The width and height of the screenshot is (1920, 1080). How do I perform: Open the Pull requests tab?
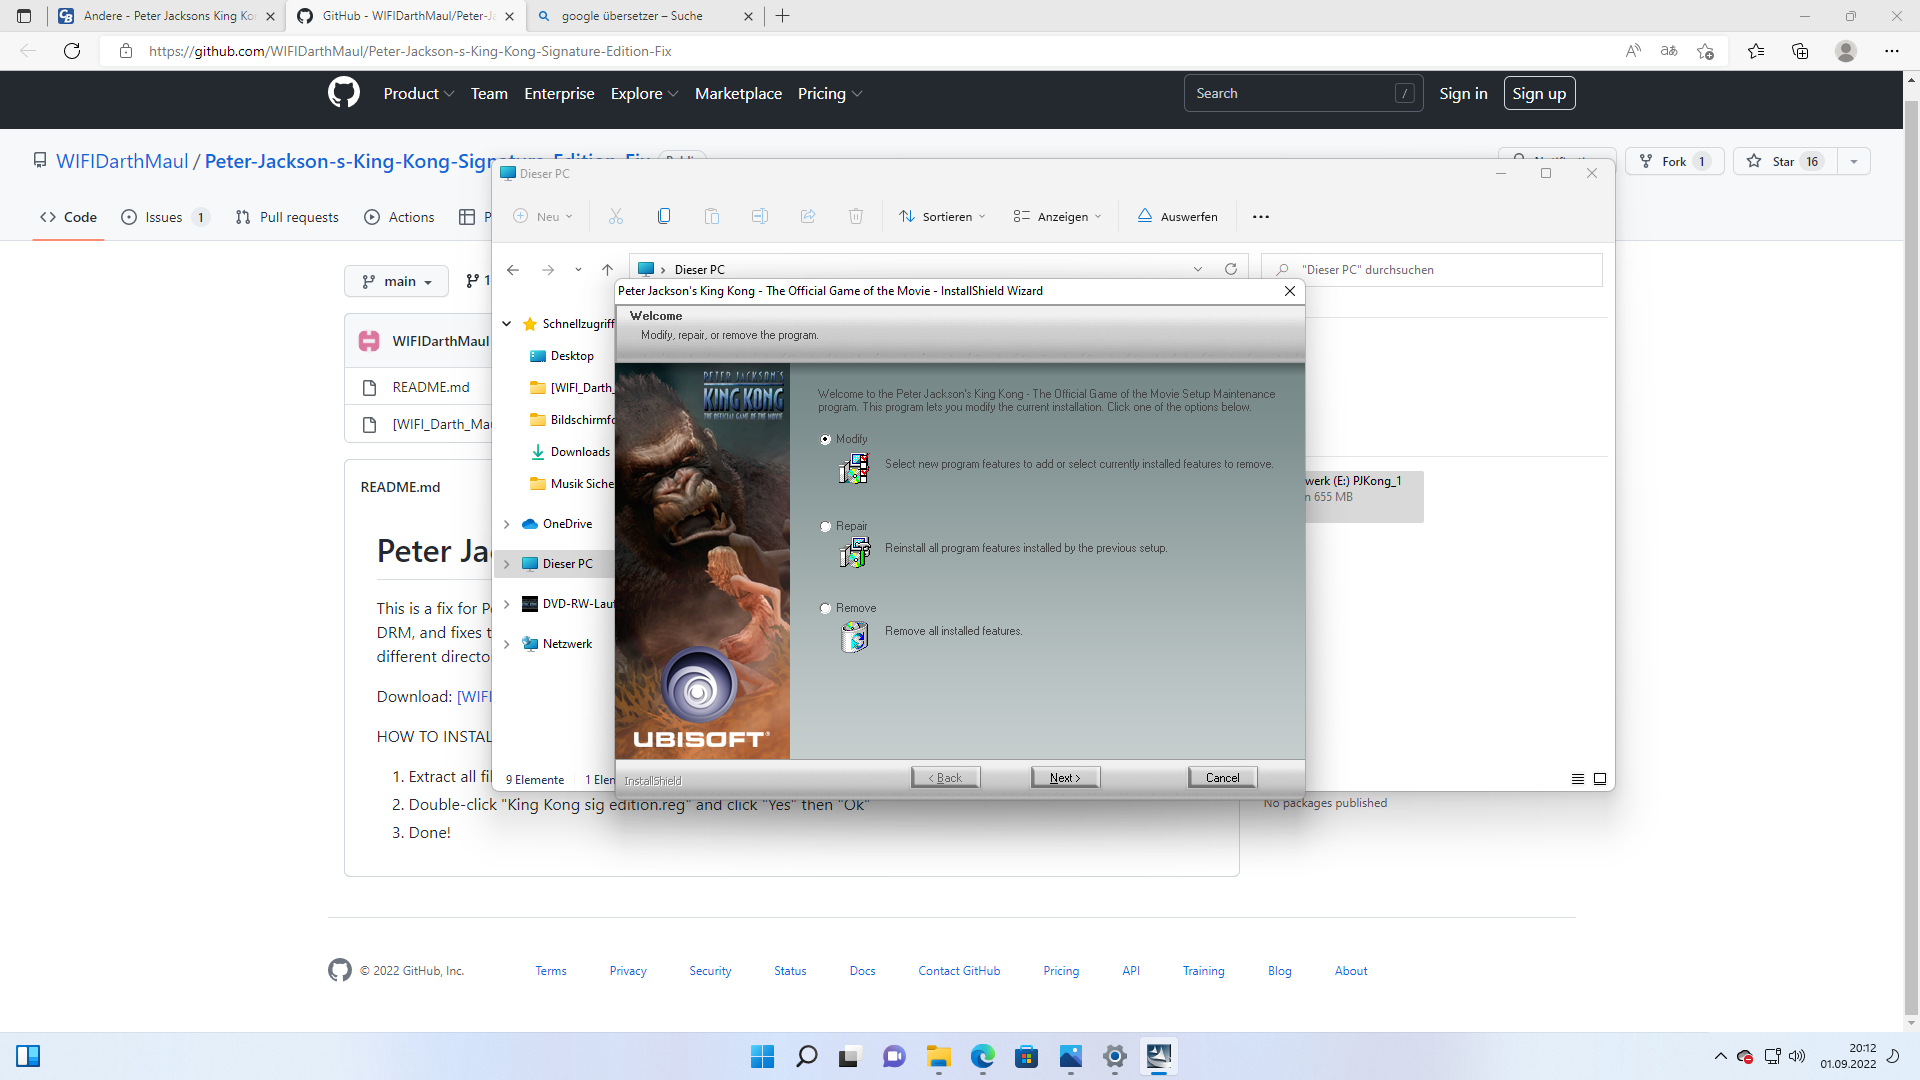coord(288,217)
